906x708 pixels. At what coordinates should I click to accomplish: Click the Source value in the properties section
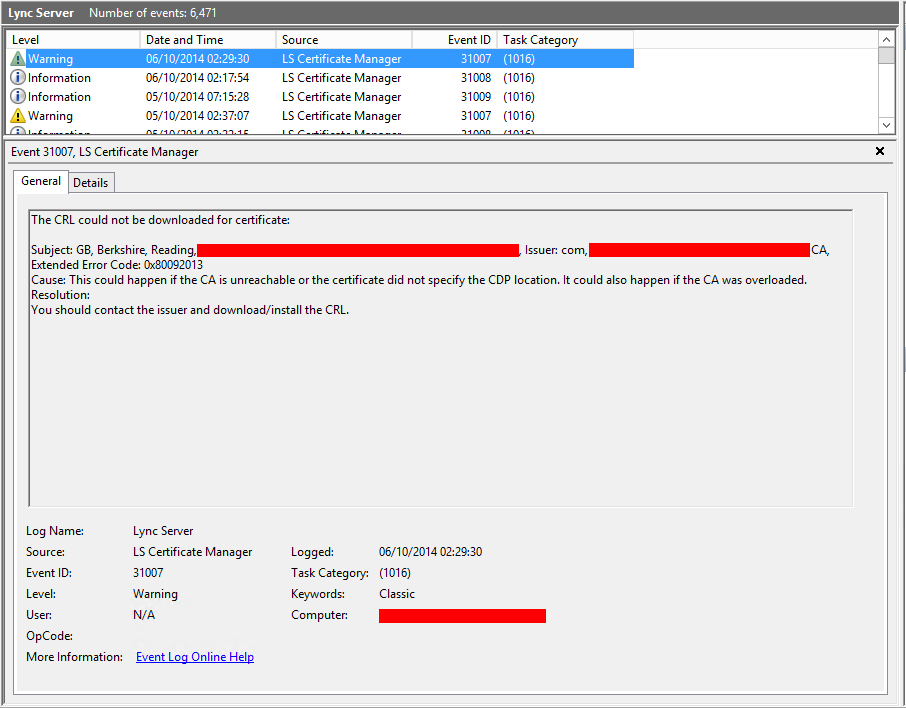coord(192,552)
